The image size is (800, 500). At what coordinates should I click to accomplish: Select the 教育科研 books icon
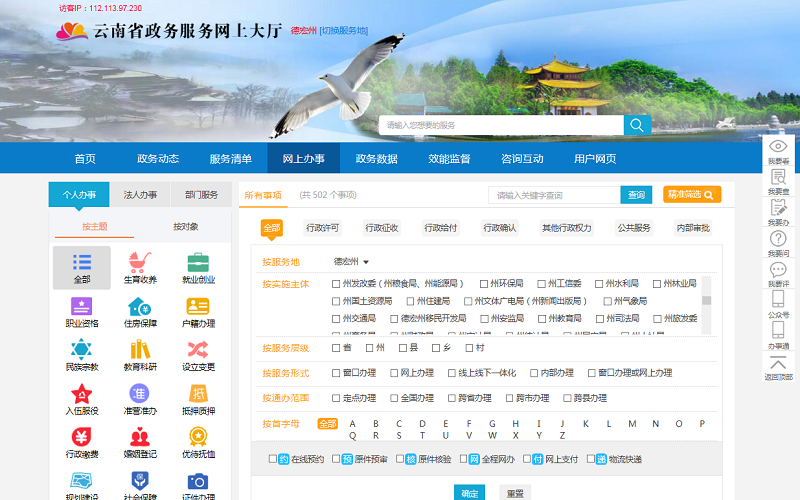pos(140,350)
